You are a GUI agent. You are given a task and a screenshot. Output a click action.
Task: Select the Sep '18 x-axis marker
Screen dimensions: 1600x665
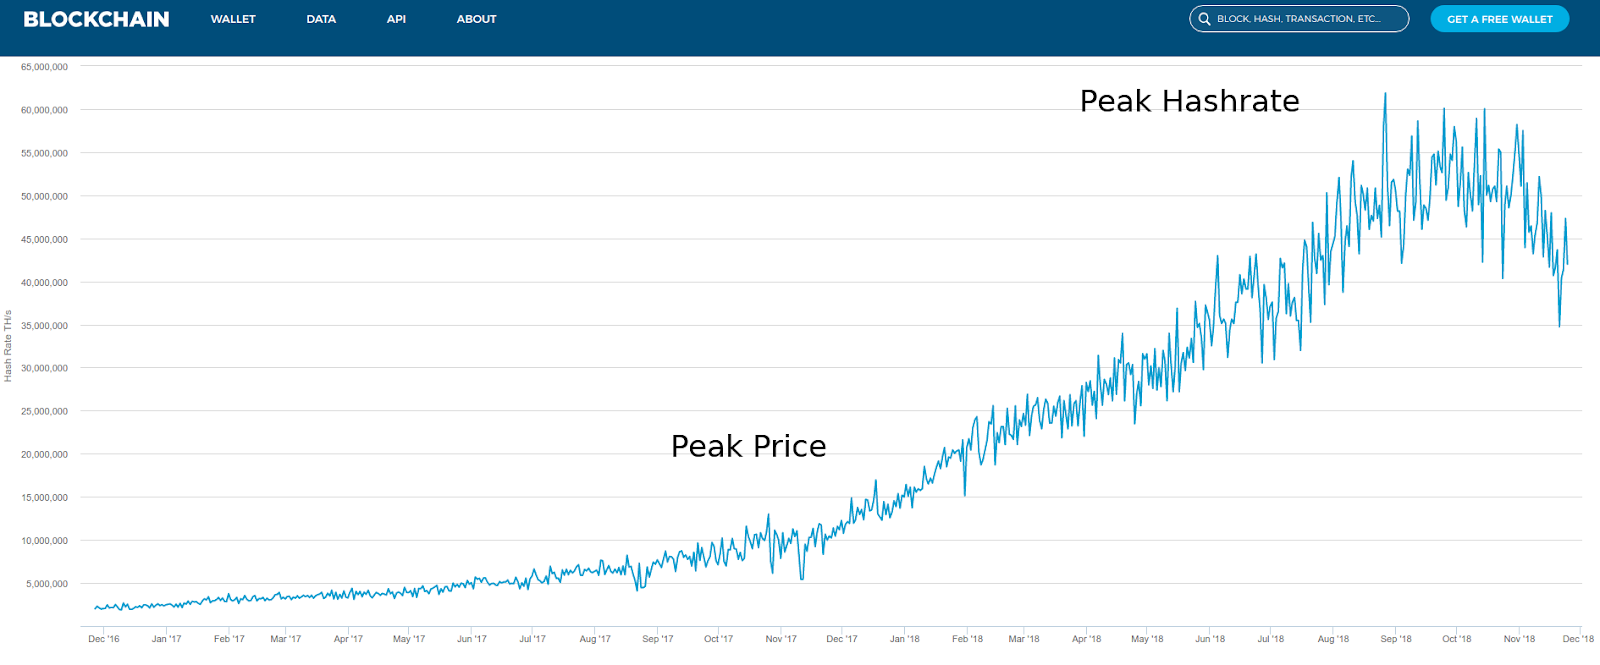(1396, 639)
